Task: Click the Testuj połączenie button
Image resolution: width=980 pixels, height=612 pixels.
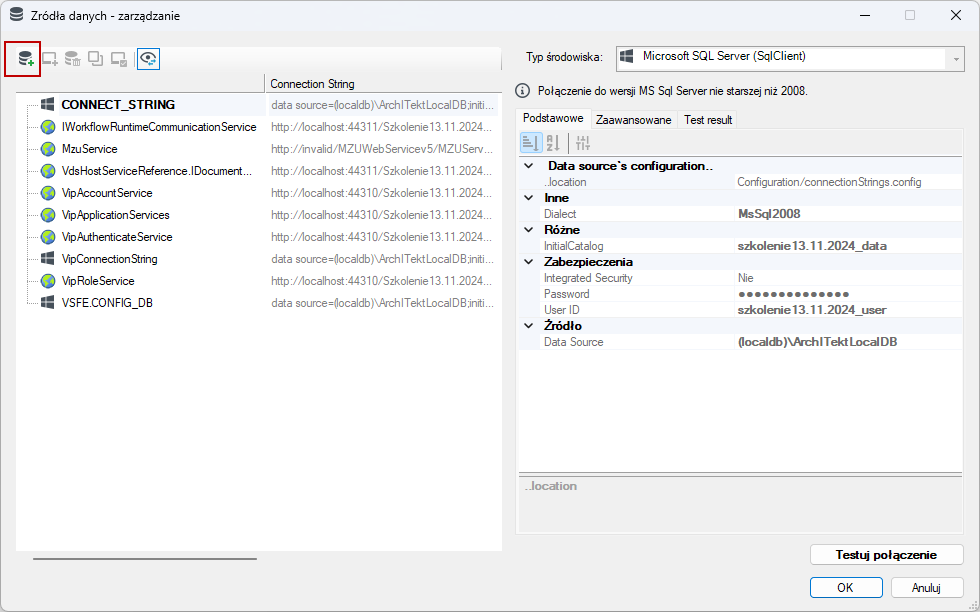Action: 886,554
